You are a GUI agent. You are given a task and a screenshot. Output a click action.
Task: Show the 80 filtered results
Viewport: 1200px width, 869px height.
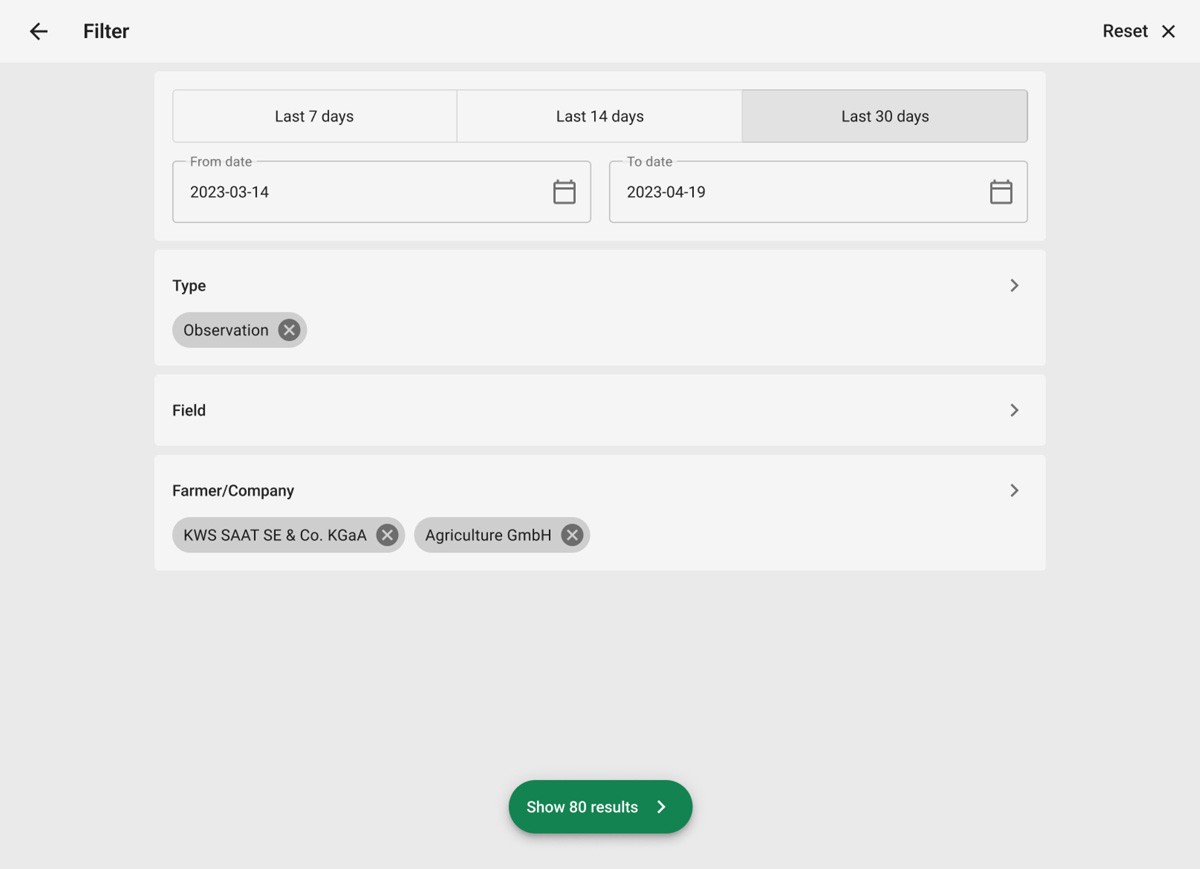583,807
